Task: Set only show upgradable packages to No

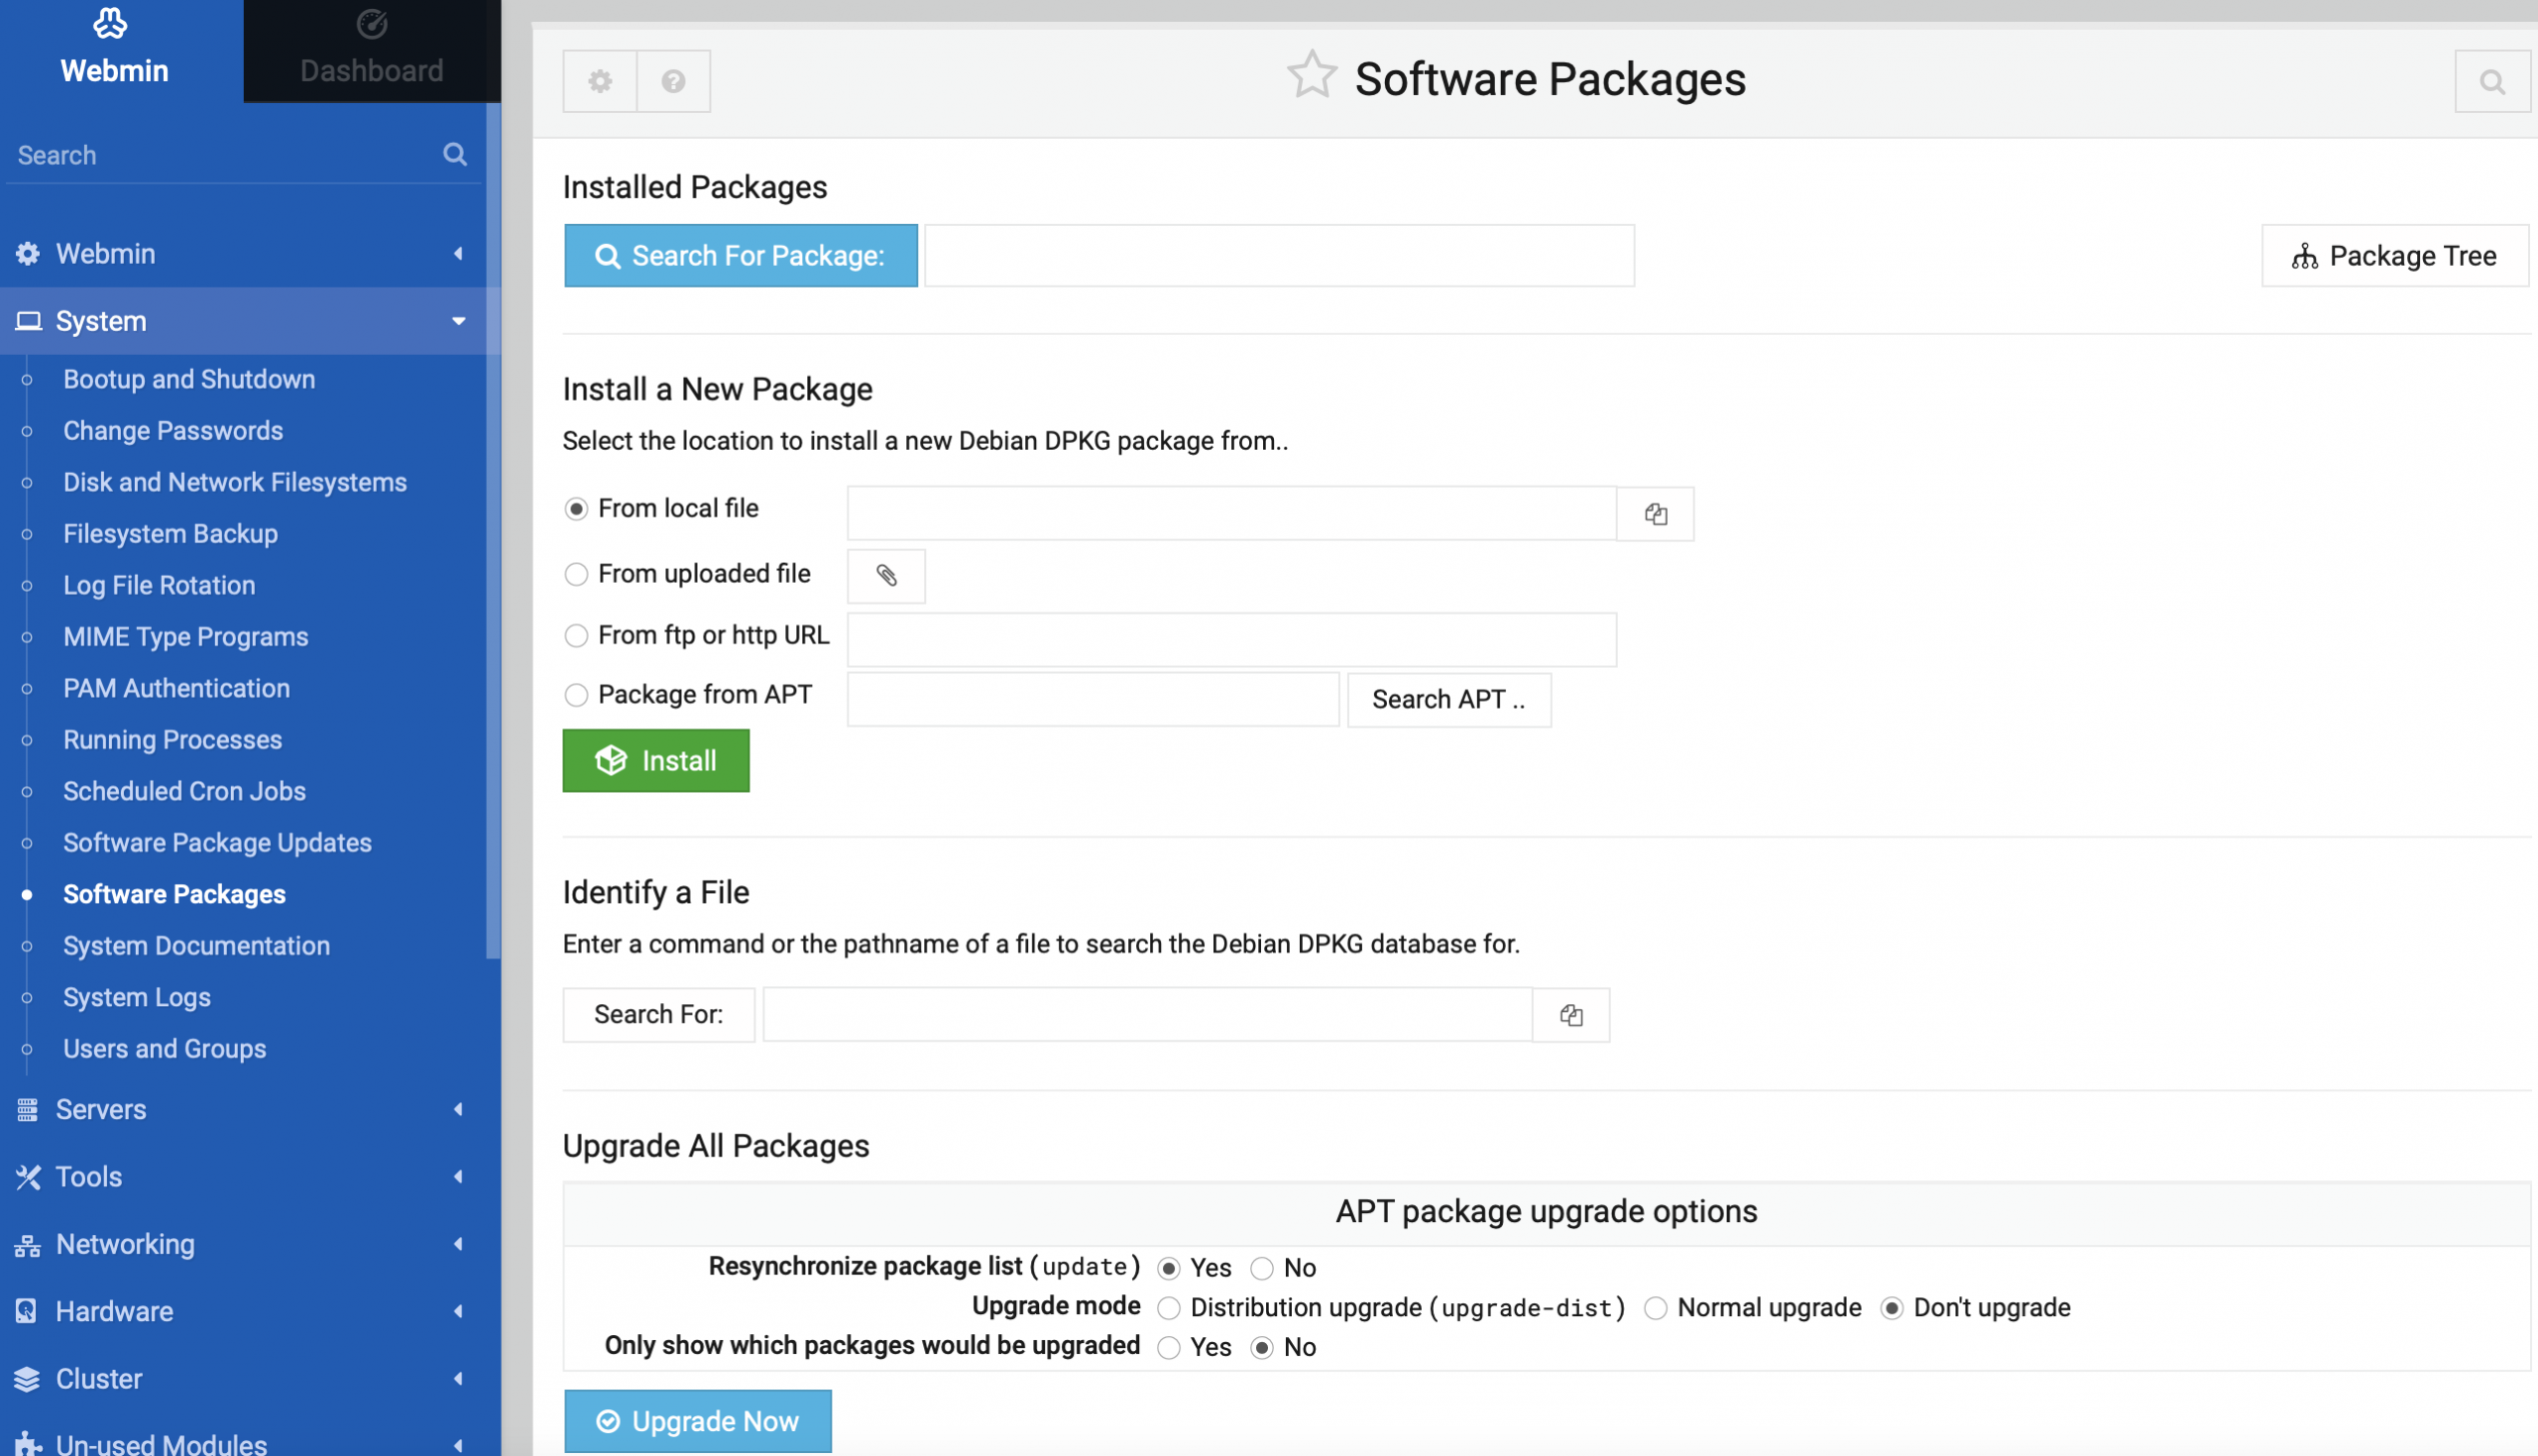Action: [1262, 1348]
